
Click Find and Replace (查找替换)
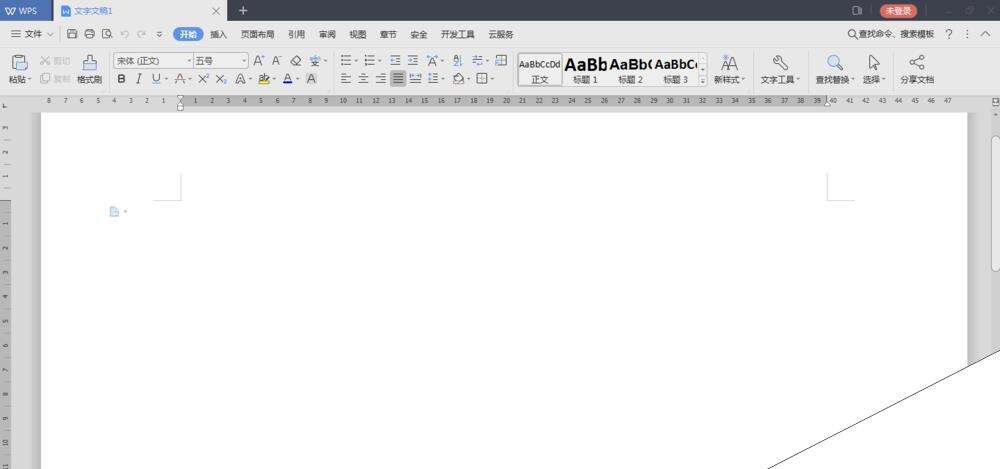pos(835,70)
